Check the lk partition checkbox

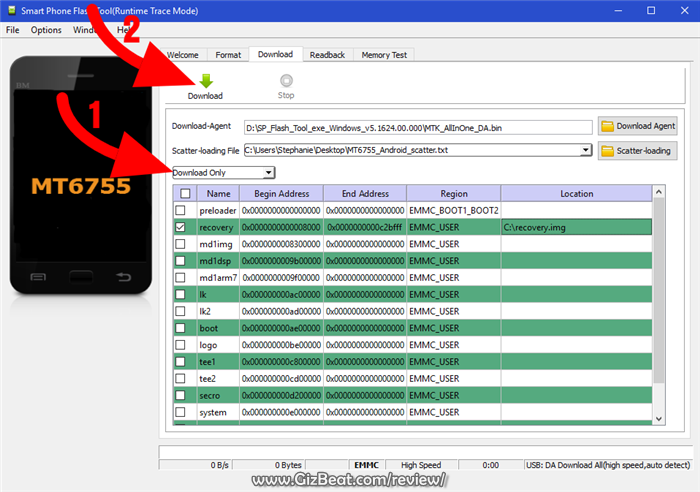pos(180,294)
